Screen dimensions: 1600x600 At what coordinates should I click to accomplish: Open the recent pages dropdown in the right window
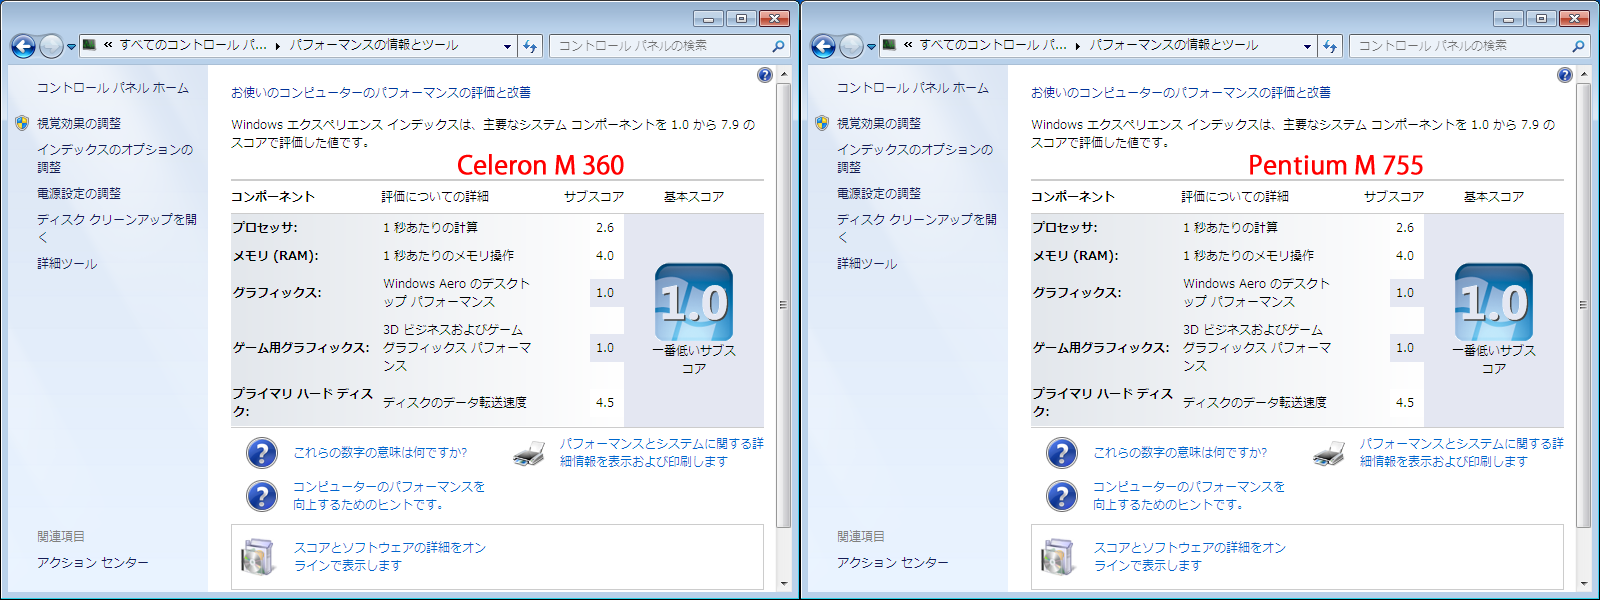point(871,47)
